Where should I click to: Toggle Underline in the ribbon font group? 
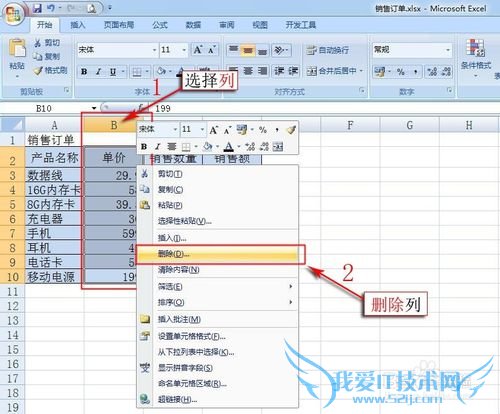pos(113,71)
